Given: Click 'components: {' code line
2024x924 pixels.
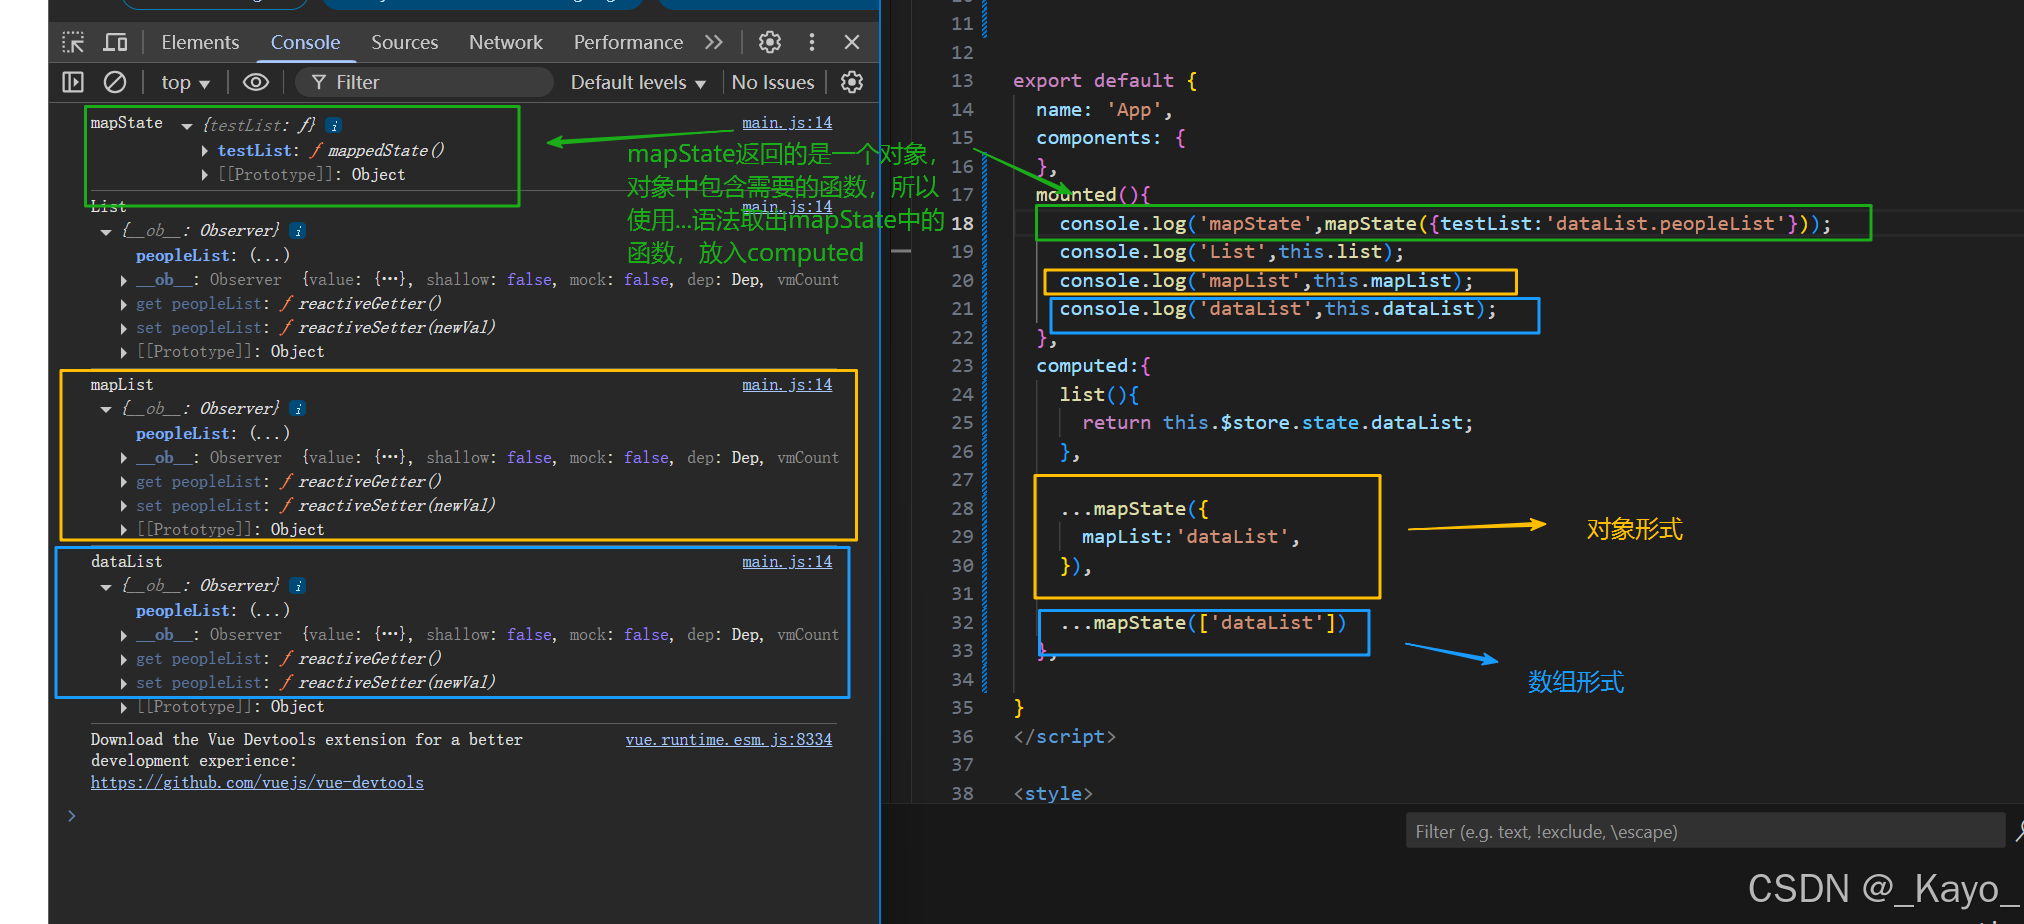Looking at the screenshot, I should [1111, 137].
